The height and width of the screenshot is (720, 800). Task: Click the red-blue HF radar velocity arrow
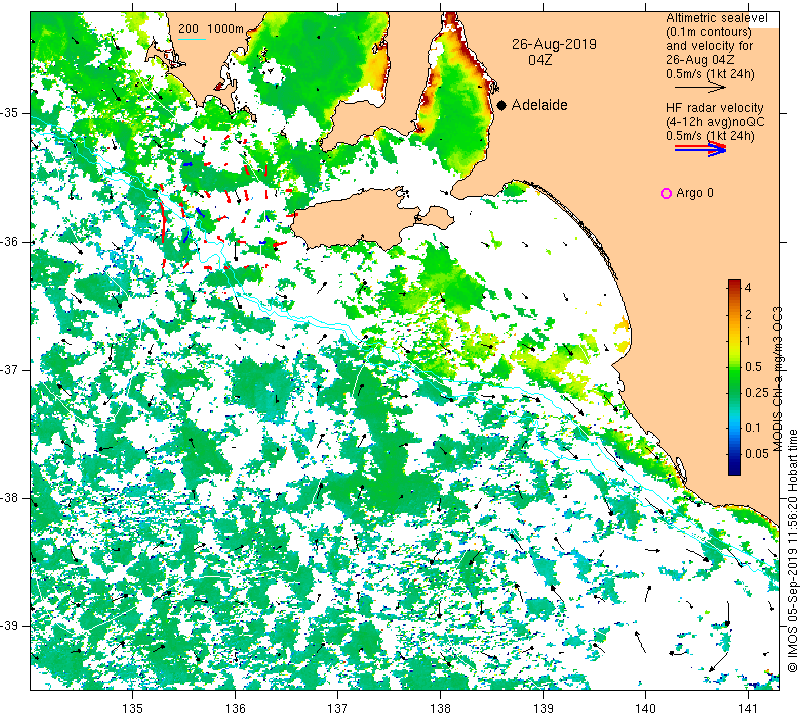tap(700, 148)
